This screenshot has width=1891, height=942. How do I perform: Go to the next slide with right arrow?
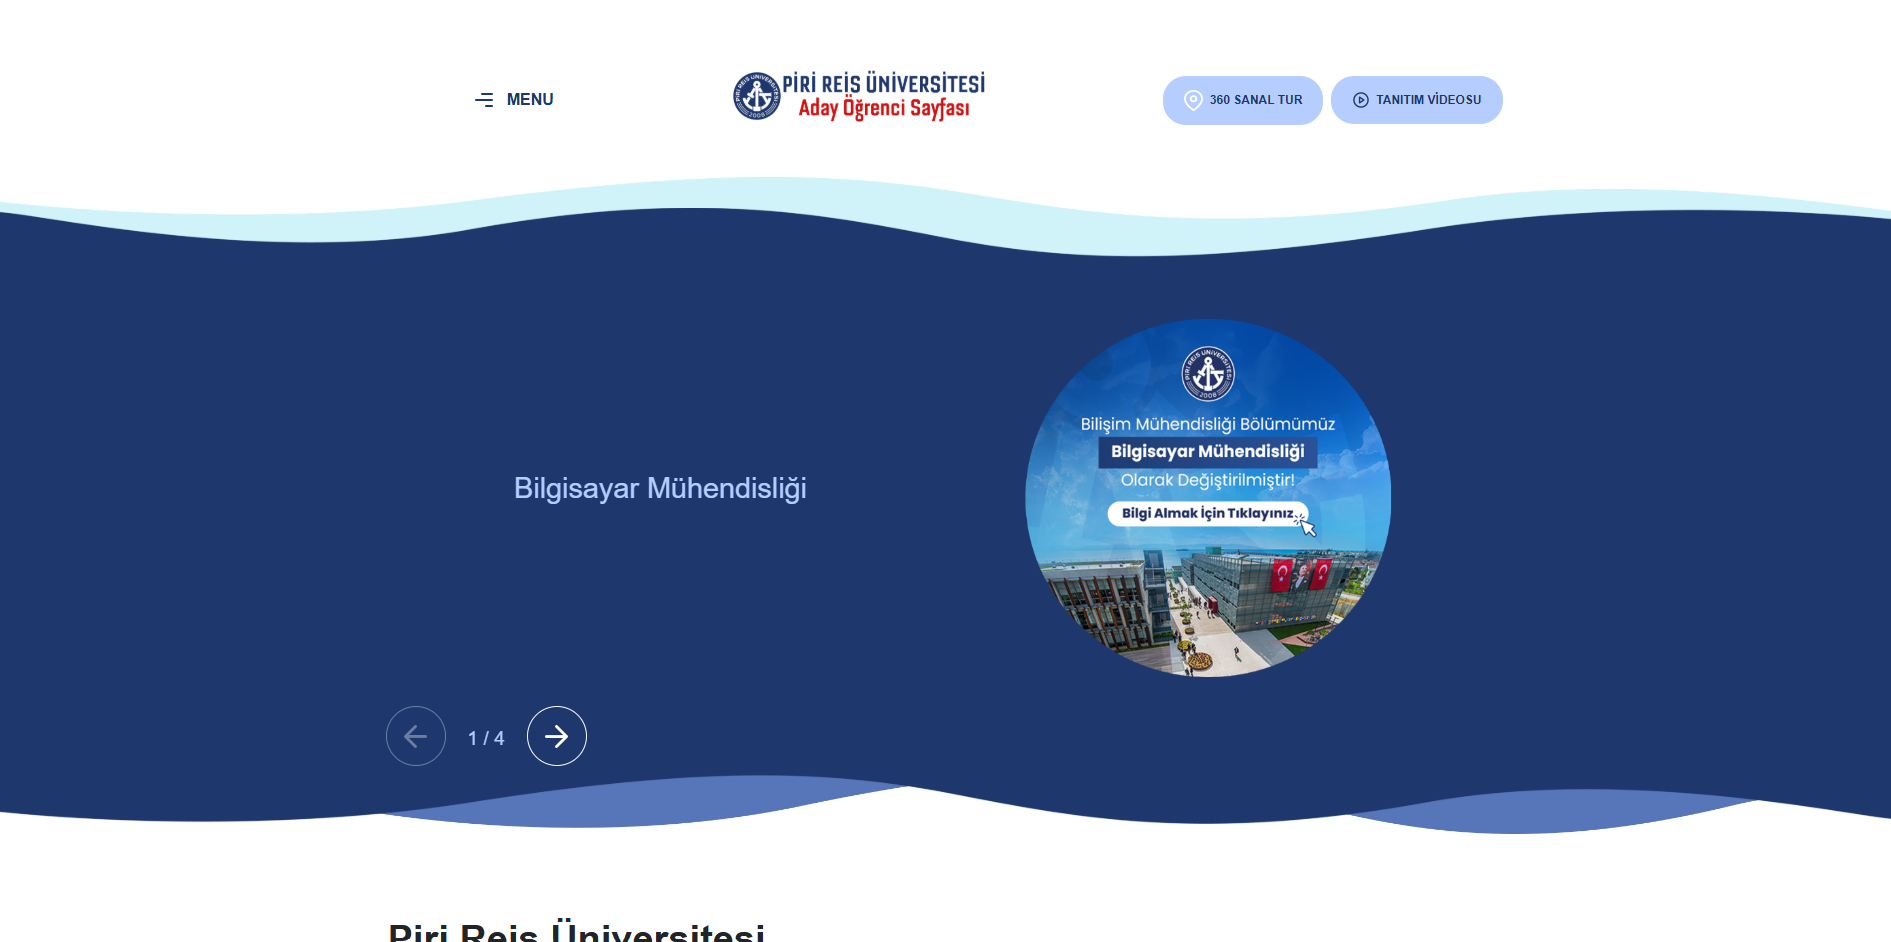point(557,736)
